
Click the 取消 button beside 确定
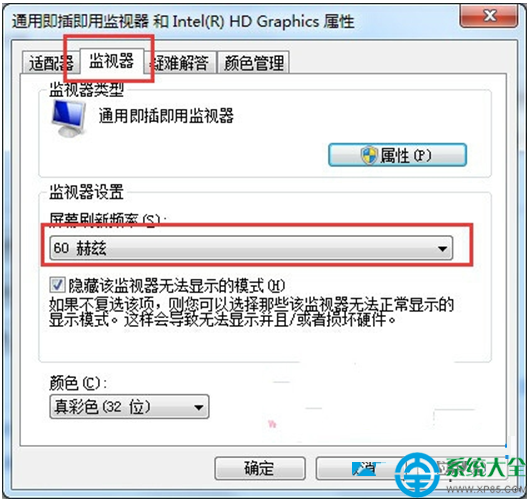tap(362, 468)
